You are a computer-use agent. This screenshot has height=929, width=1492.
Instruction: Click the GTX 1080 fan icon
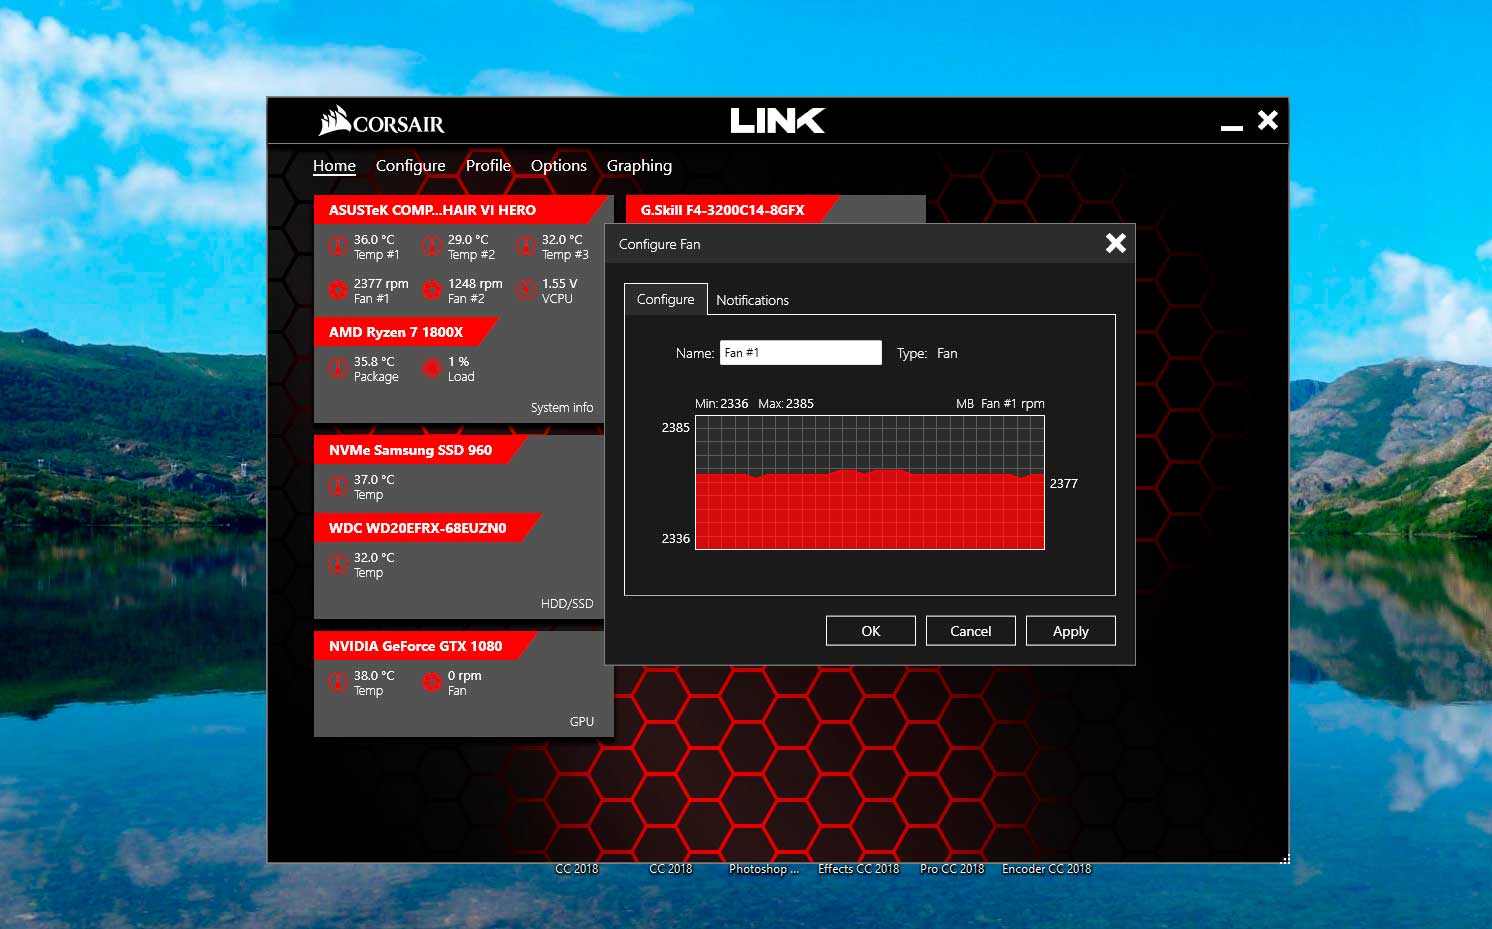[432, 682]
